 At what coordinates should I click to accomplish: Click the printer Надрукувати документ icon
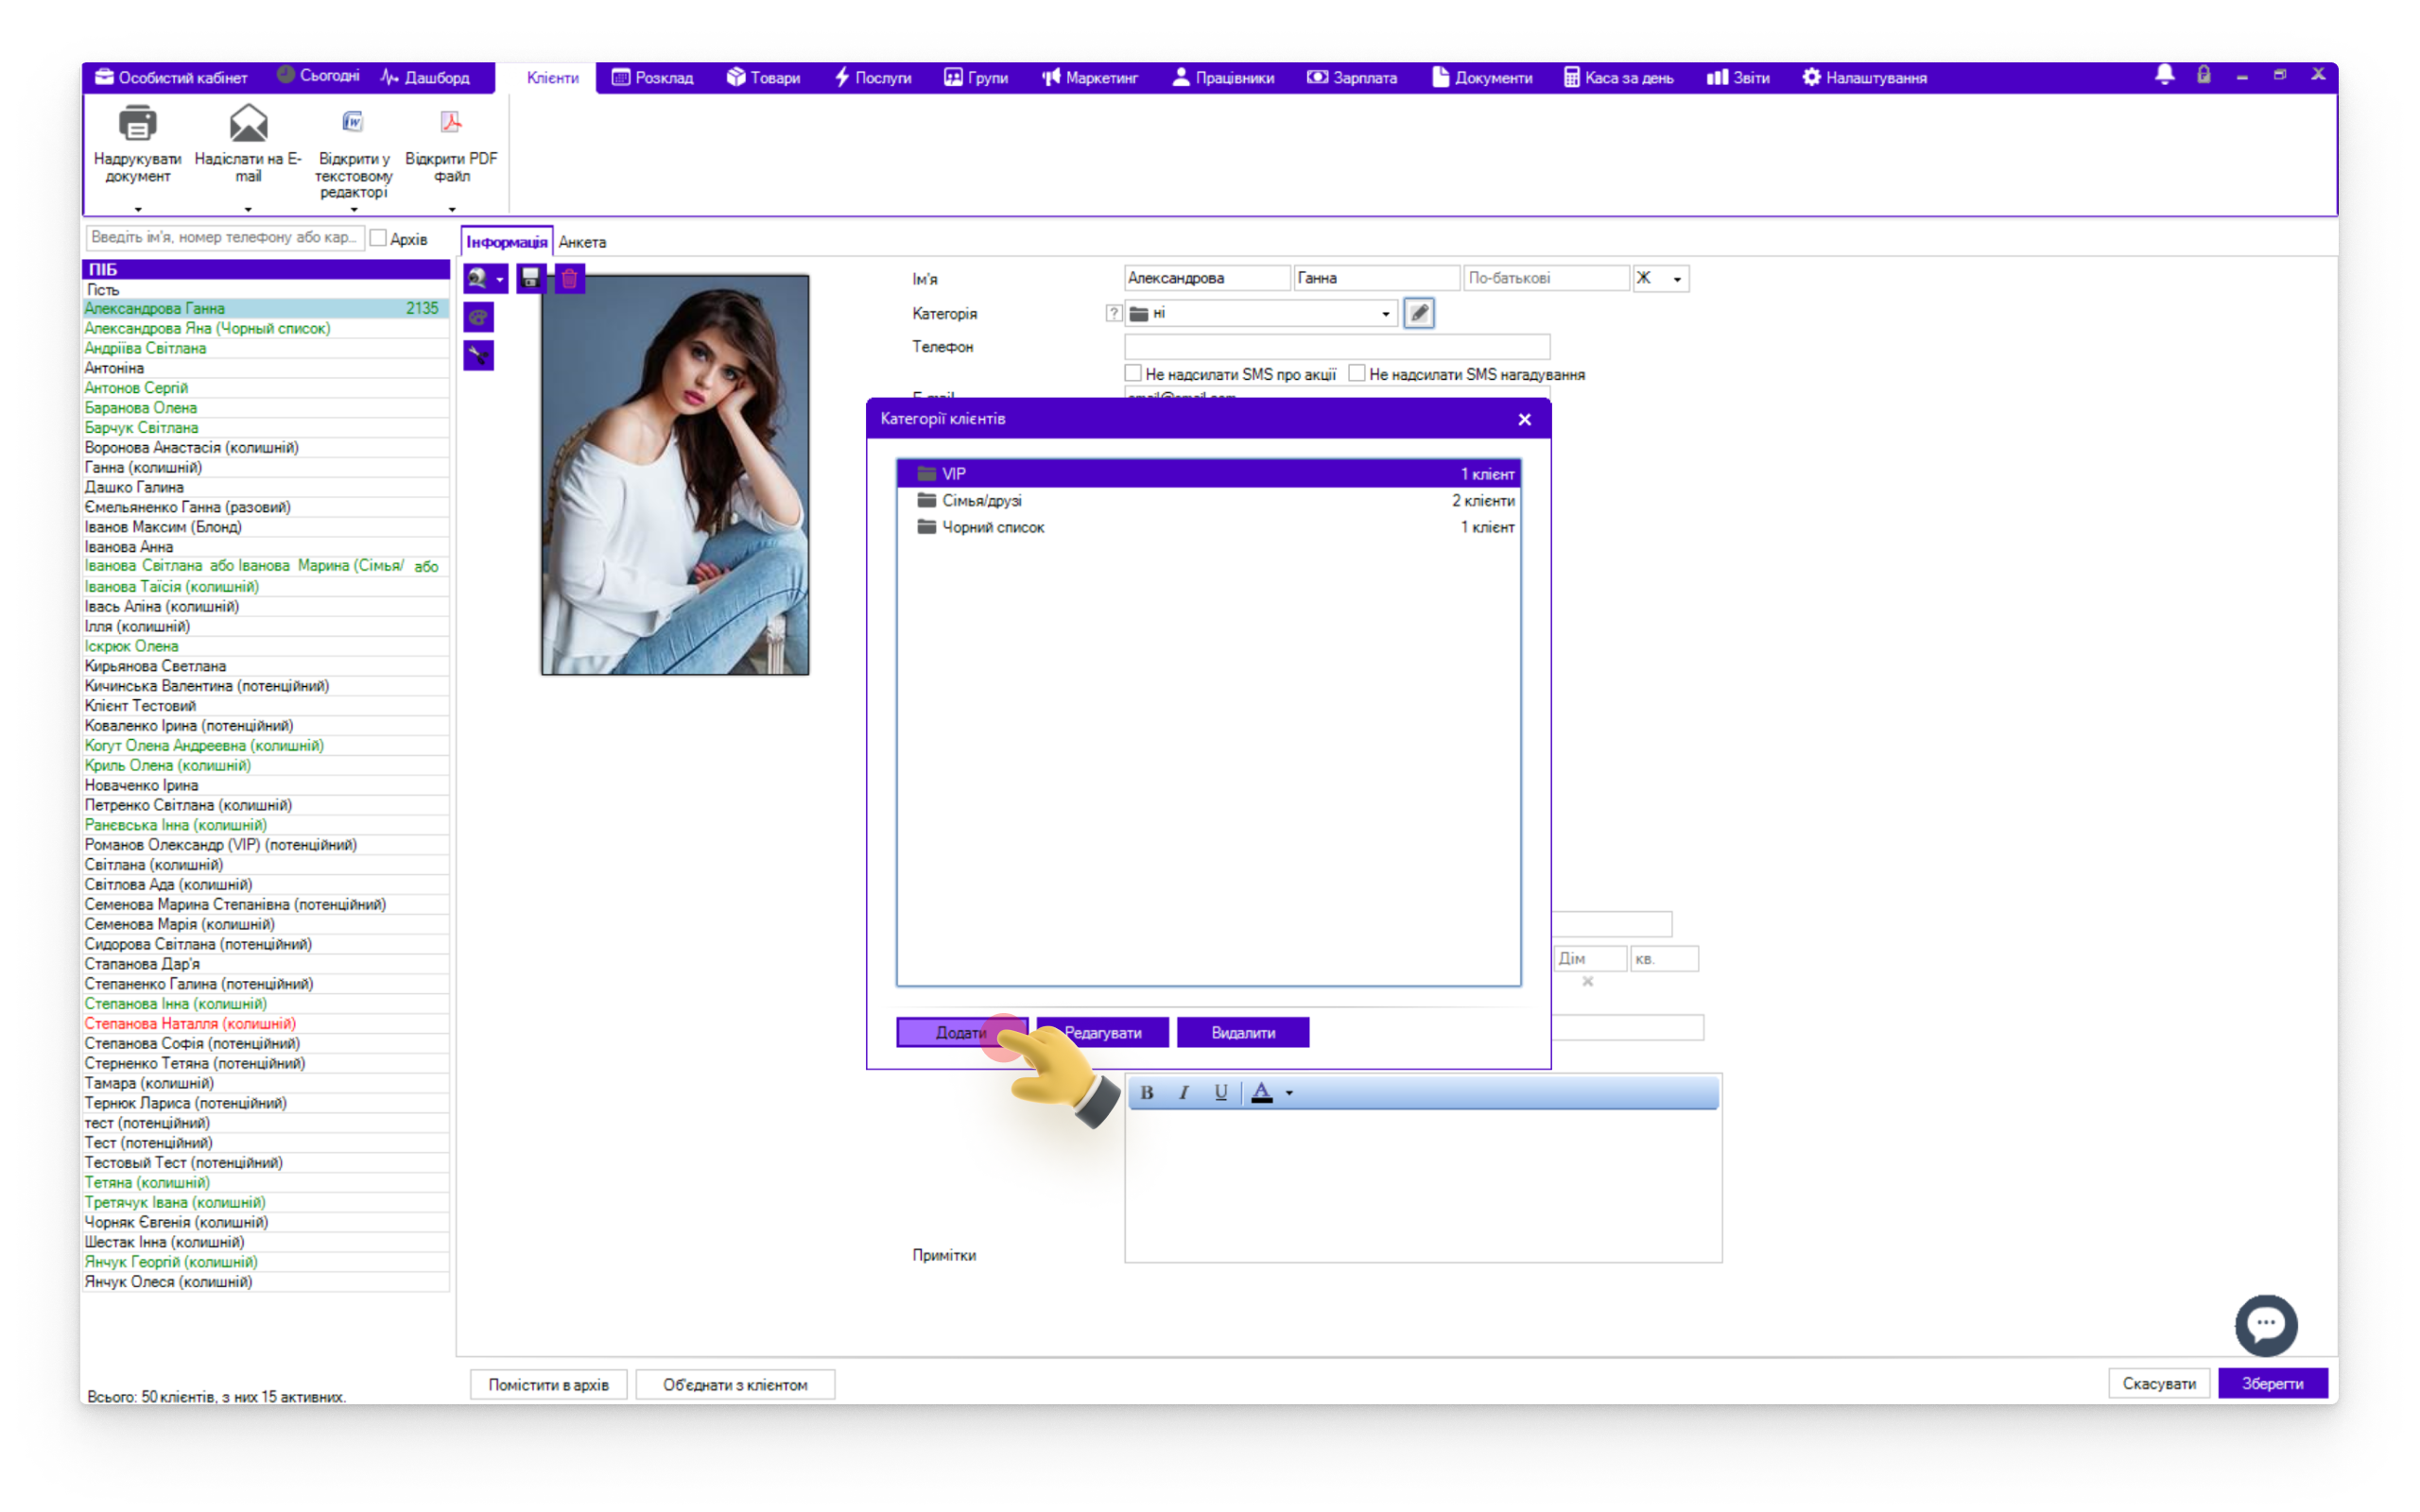(x=138, y=124)
